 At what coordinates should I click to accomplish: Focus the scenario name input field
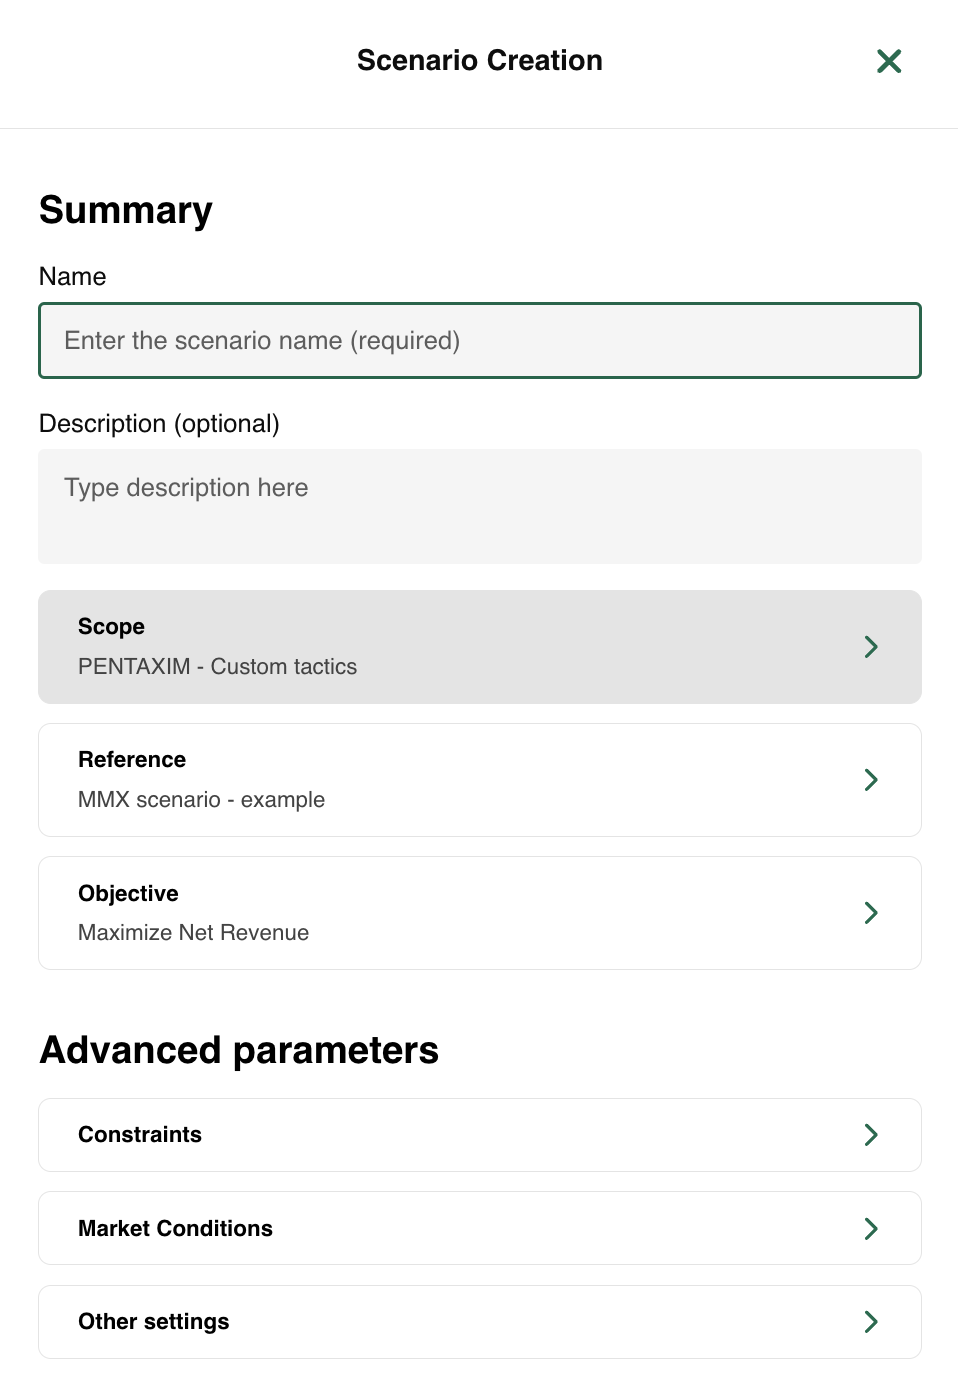coord(480,341)
